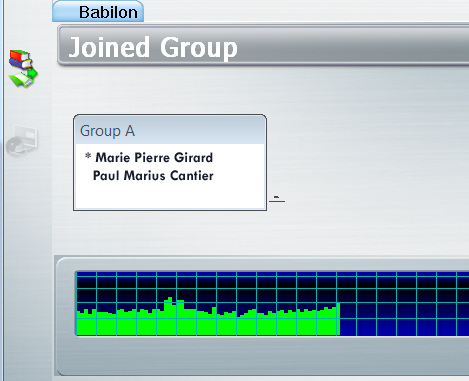The width and height of the screenshot is (469, 381).
Task: Select the Group A header
Action: 170,130
